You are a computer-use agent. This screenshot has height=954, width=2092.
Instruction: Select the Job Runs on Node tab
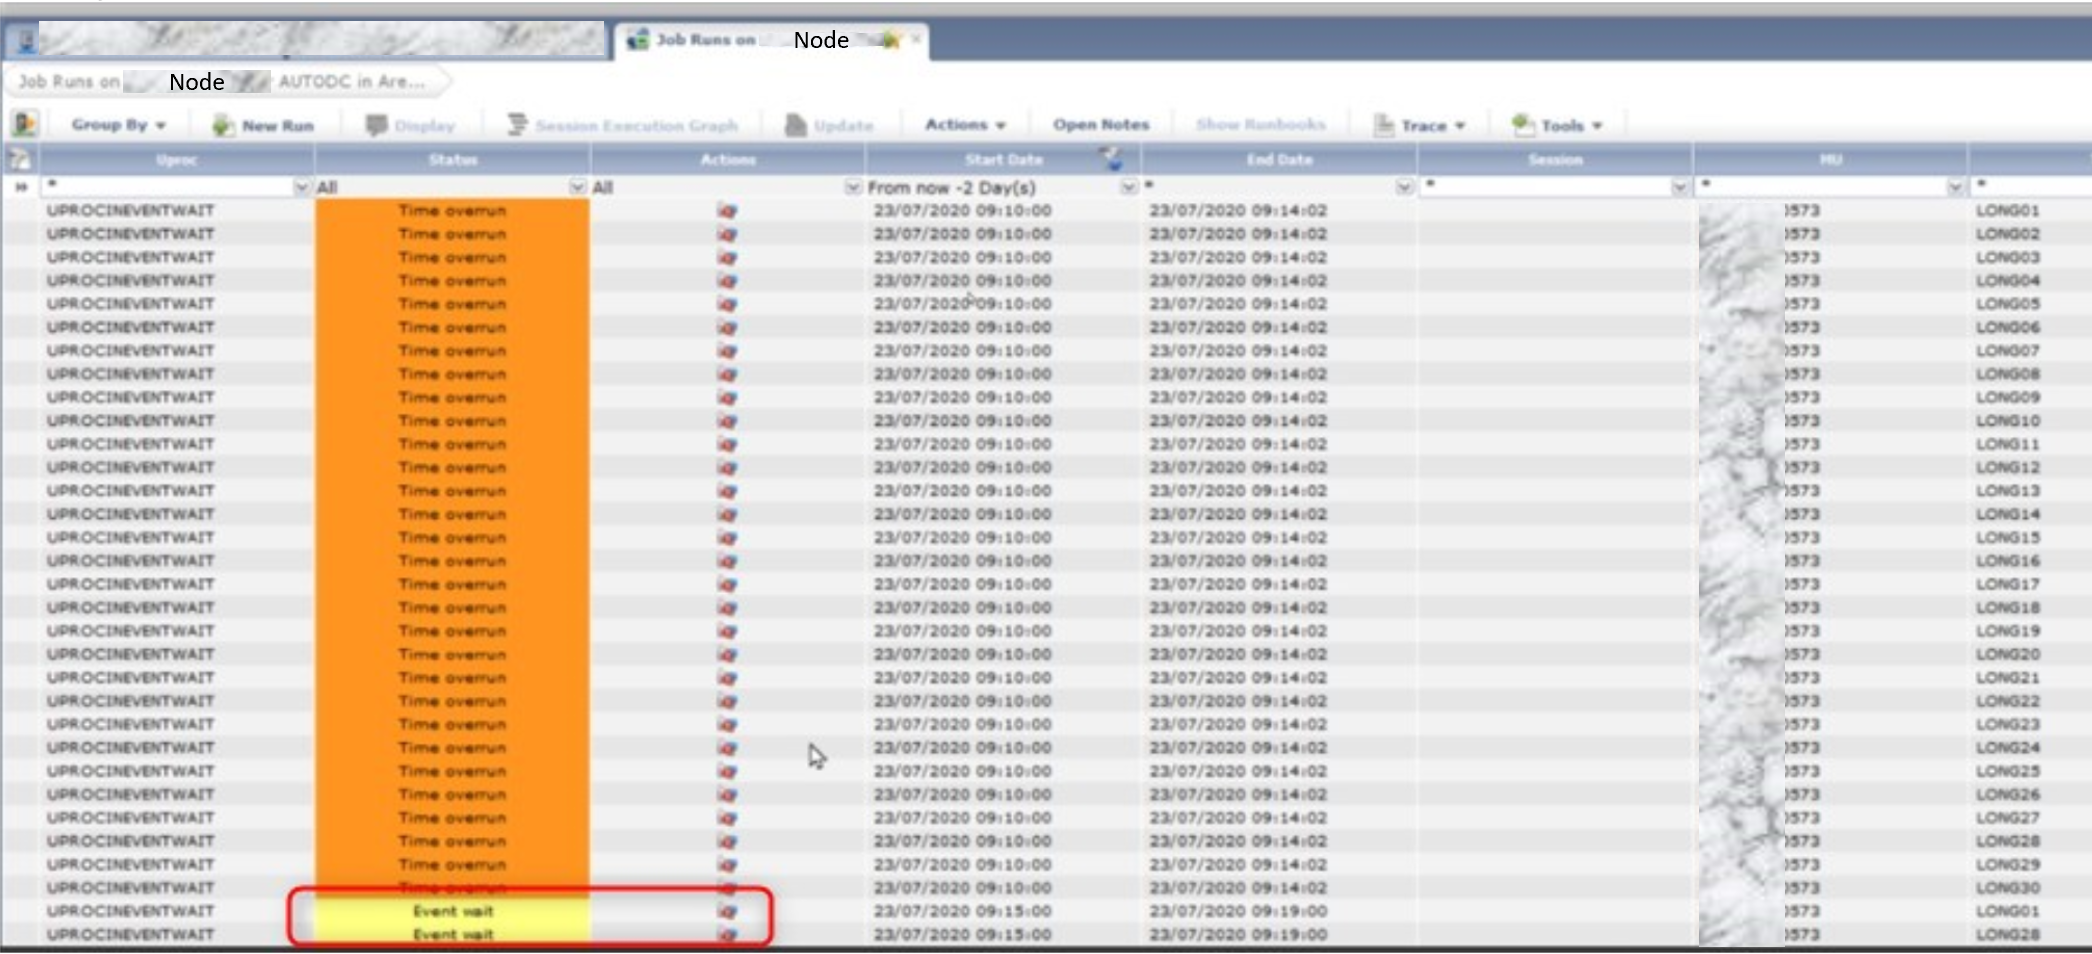770,40
